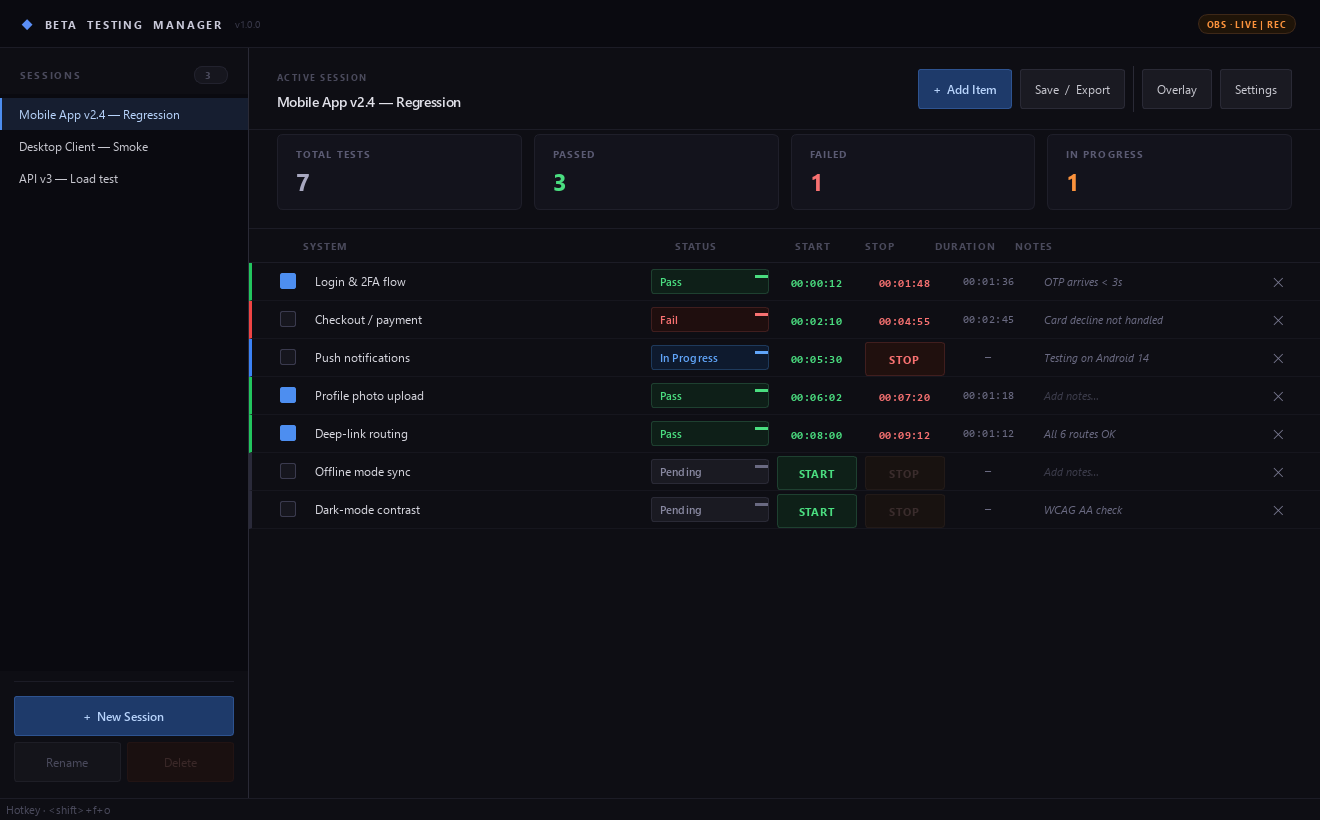This screenshot has width=1320, height=820.
Task: Delete the Deep-link routing row
Action: coord(1278,434)
